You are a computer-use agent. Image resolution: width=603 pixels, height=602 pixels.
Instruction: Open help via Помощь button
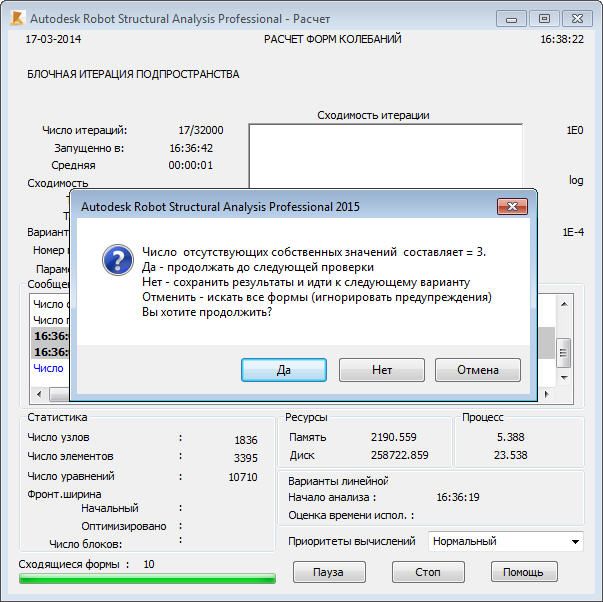point(524,572)
